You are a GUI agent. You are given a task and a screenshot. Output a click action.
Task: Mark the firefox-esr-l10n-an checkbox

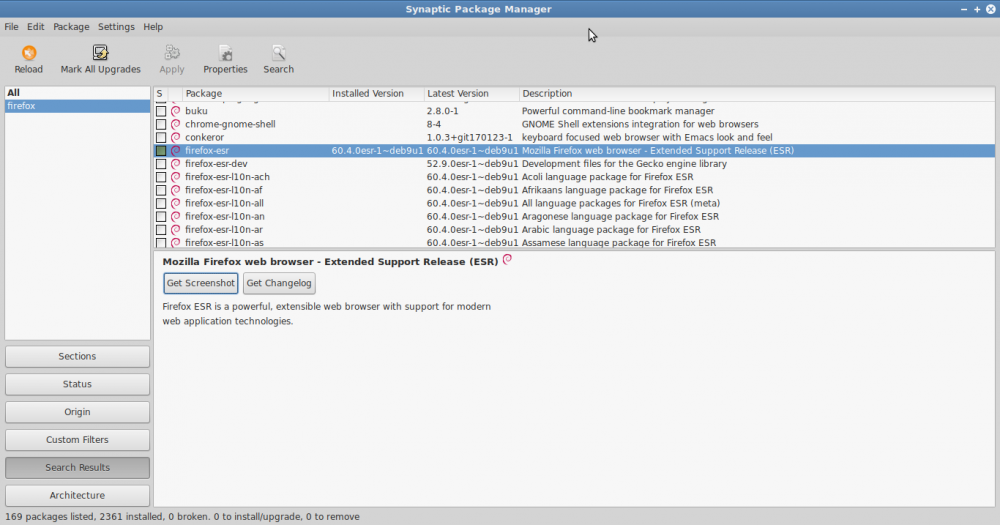[x=161, y=216]
